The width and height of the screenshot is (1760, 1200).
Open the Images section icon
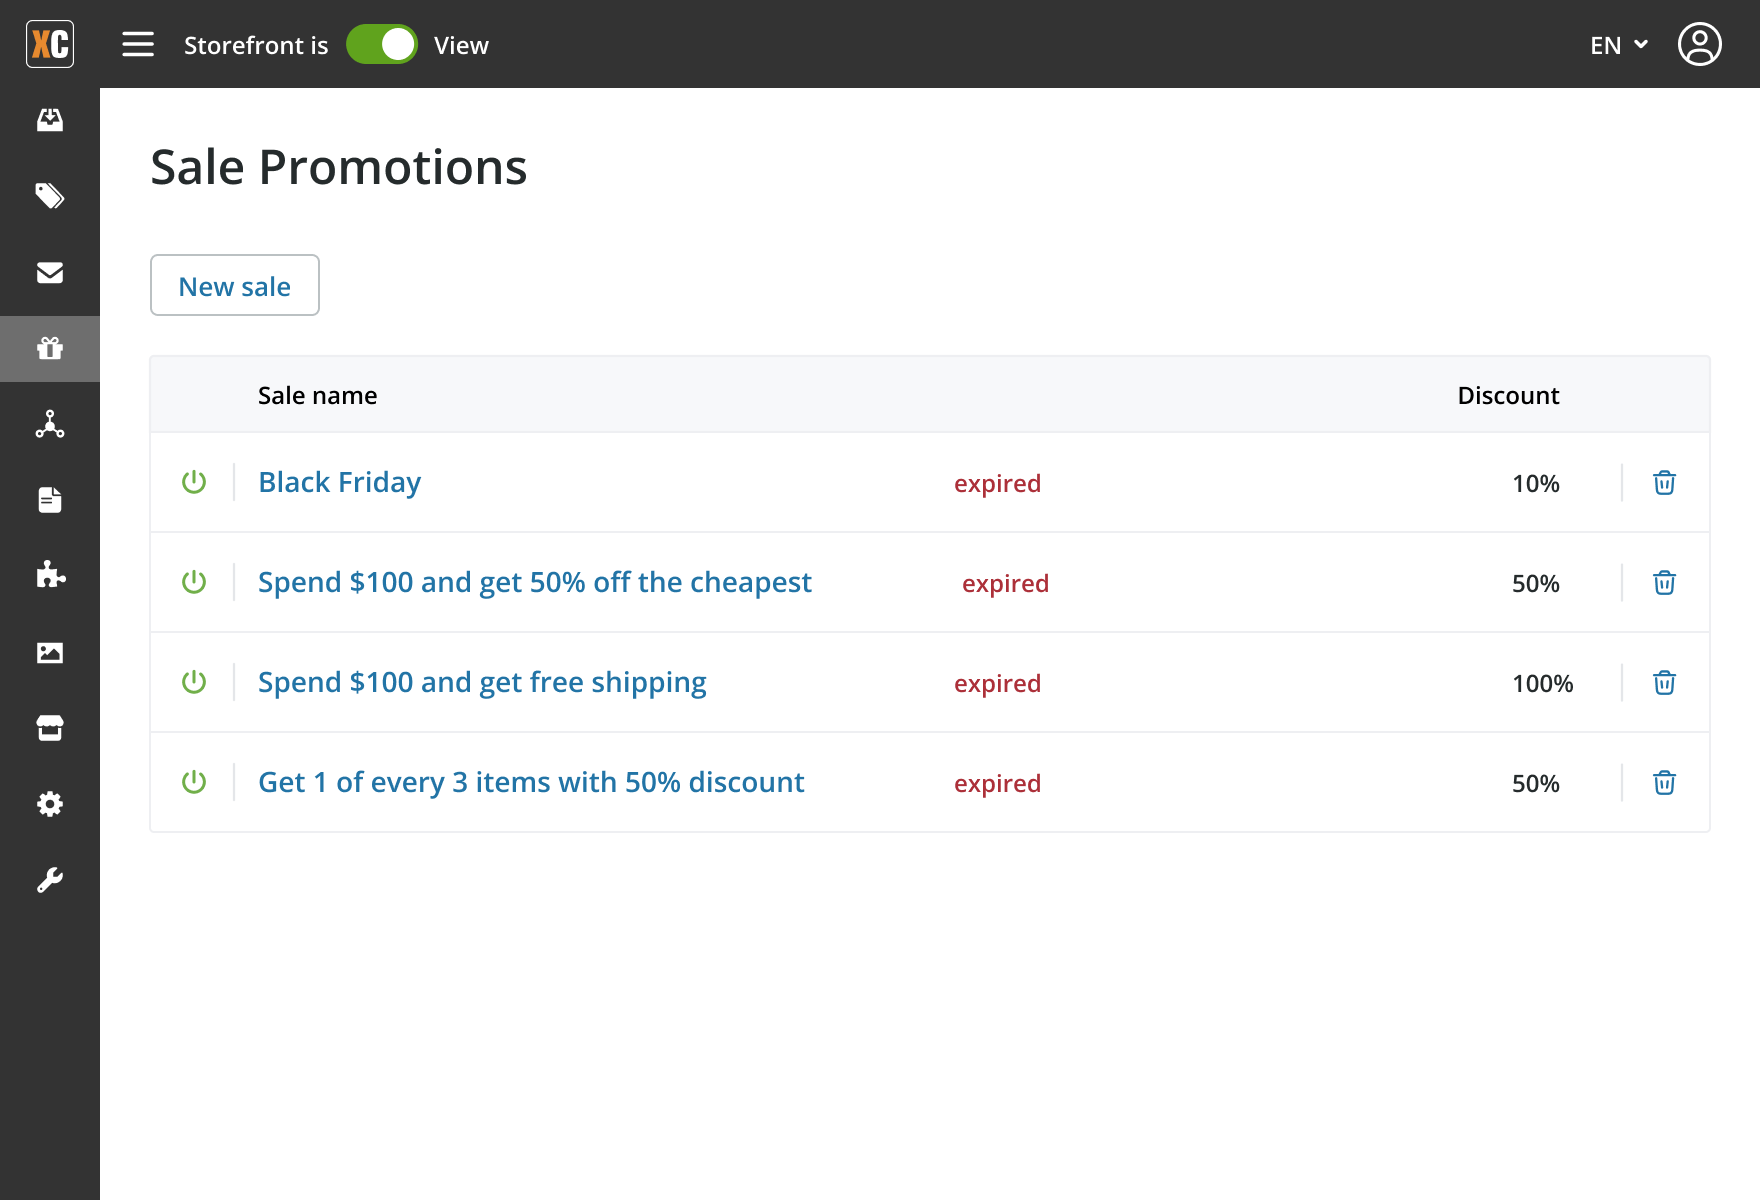(50, 653)
